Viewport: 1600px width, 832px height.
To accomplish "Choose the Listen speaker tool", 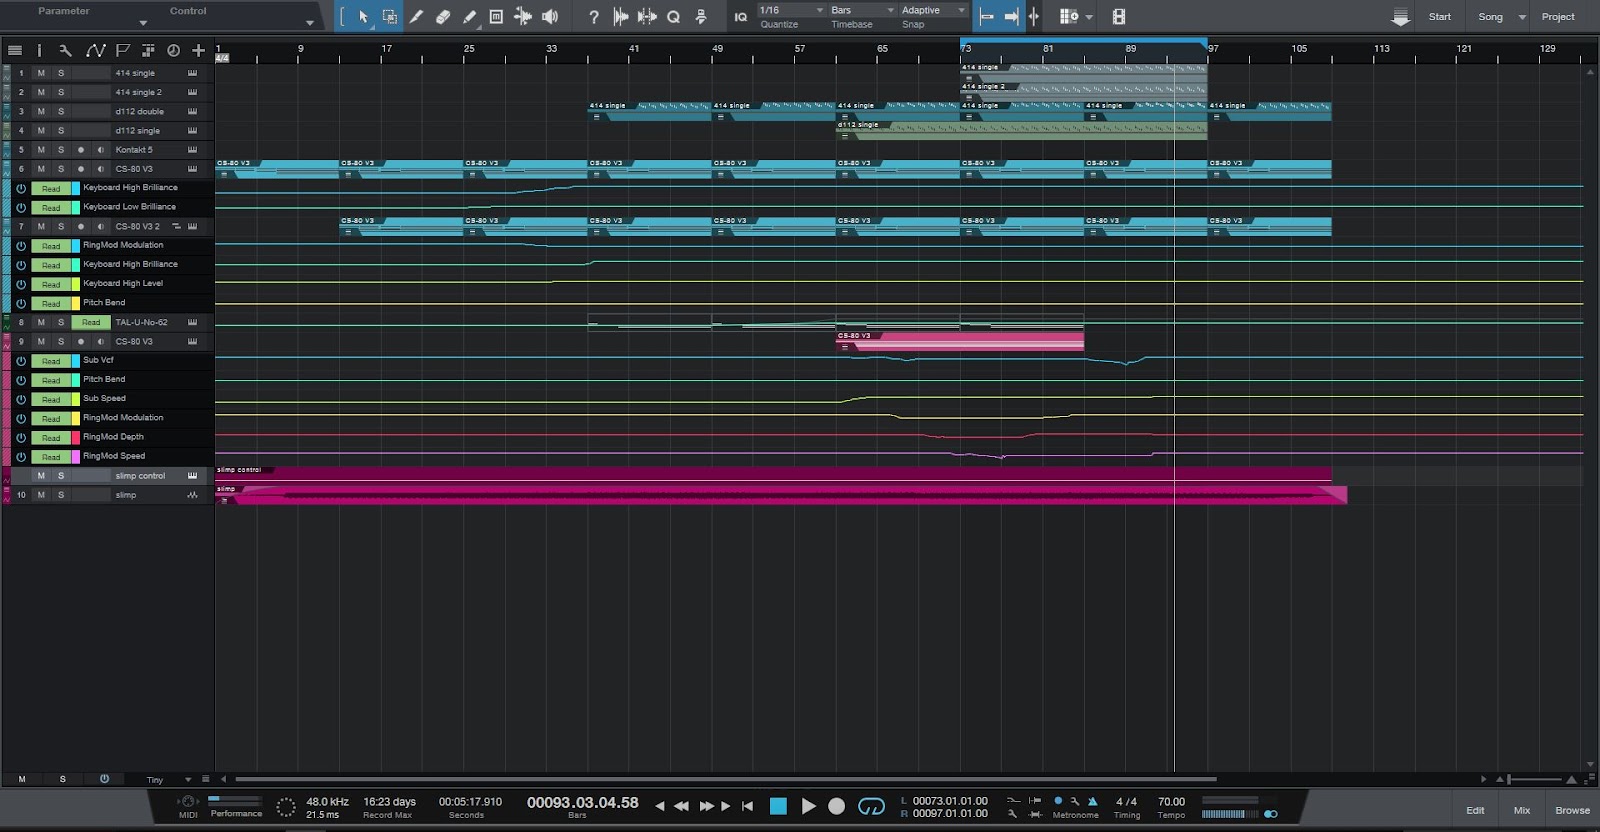I will (x=550, y=17).
